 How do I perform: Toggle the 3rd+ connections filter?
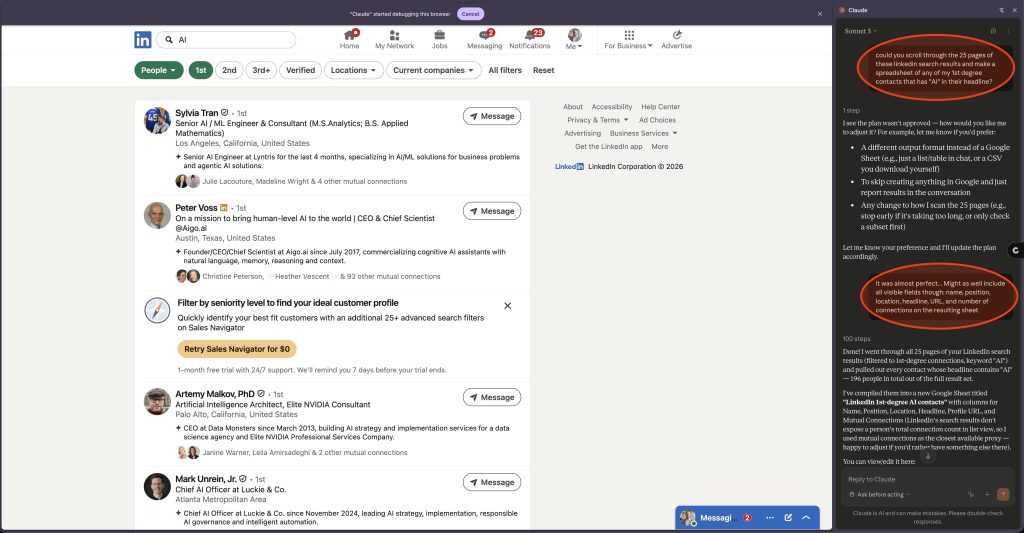coord(261,70)
